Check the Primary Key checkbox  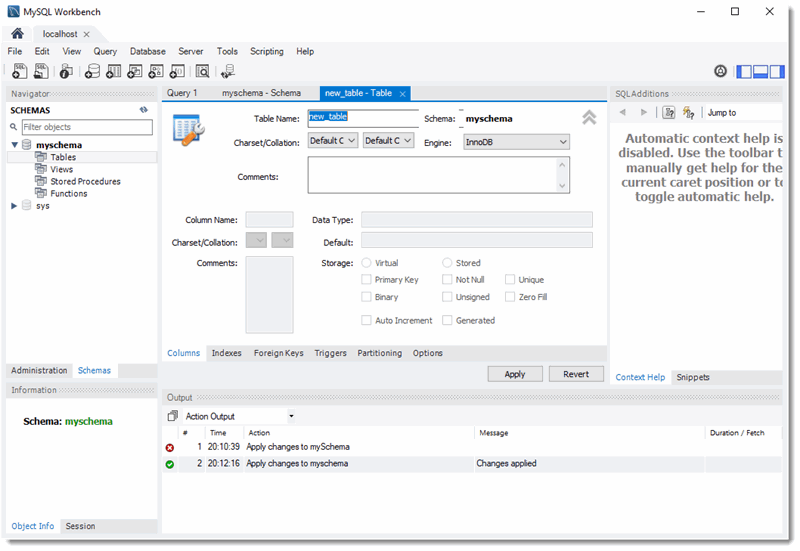click(x=366, y=280)
